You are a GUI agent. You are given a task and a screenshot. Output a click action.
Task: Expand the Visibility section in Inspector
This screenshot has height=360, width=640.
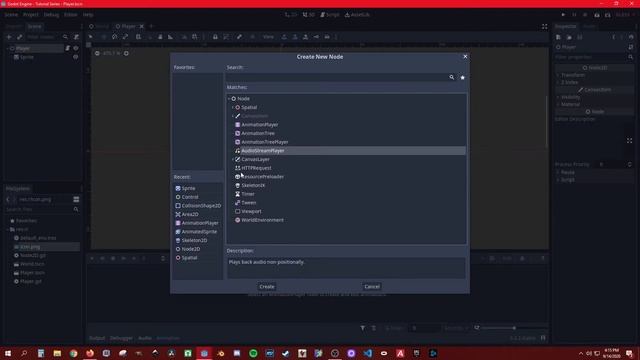click(570, 97)
